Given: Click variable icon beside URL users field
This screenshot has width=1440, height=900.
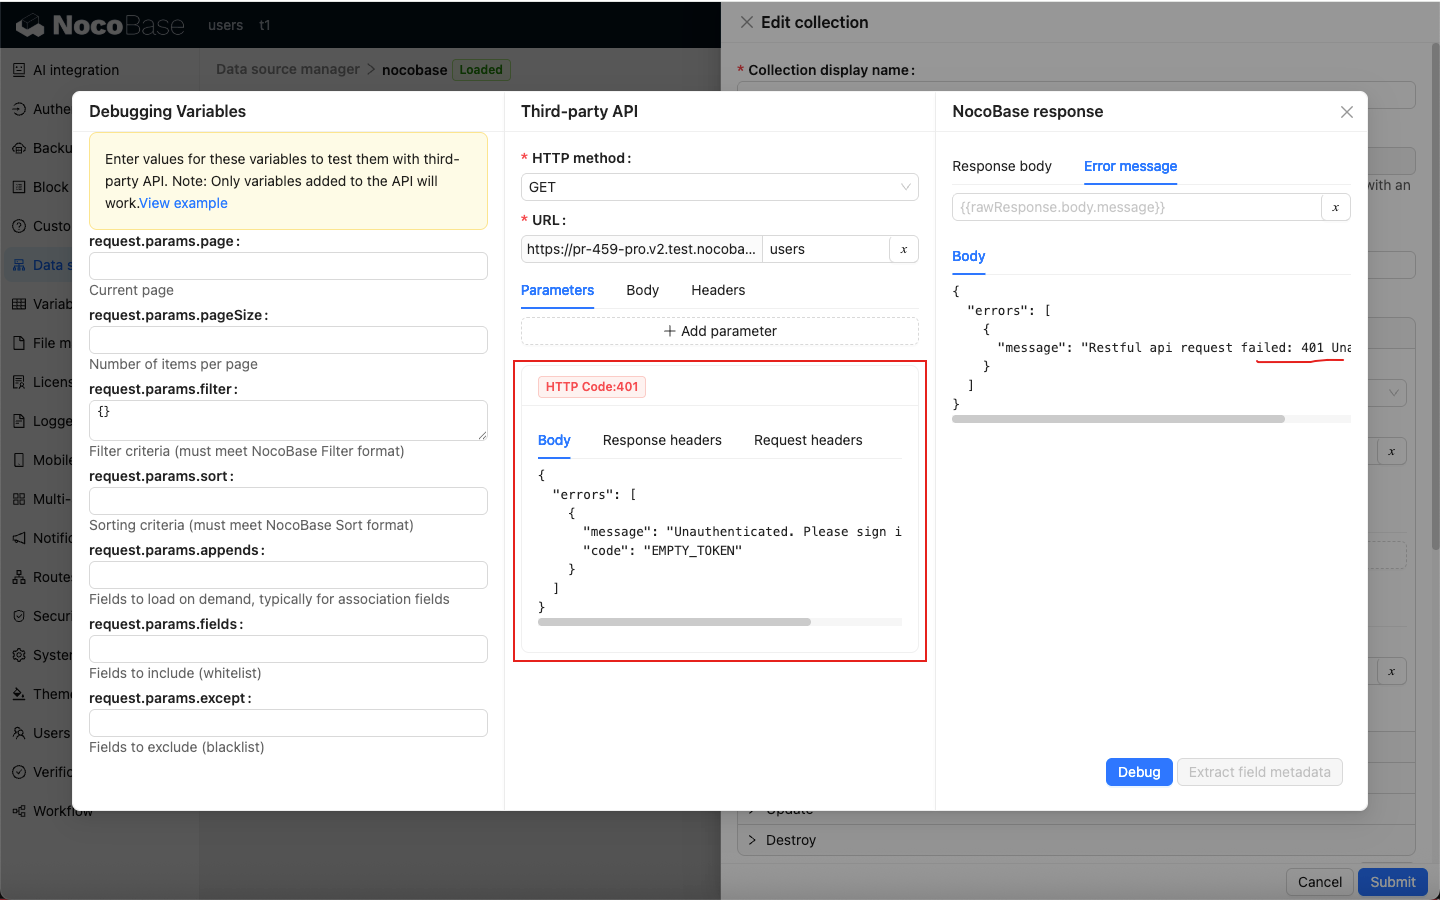Looking at the screenshot, I should pos(903,249).
